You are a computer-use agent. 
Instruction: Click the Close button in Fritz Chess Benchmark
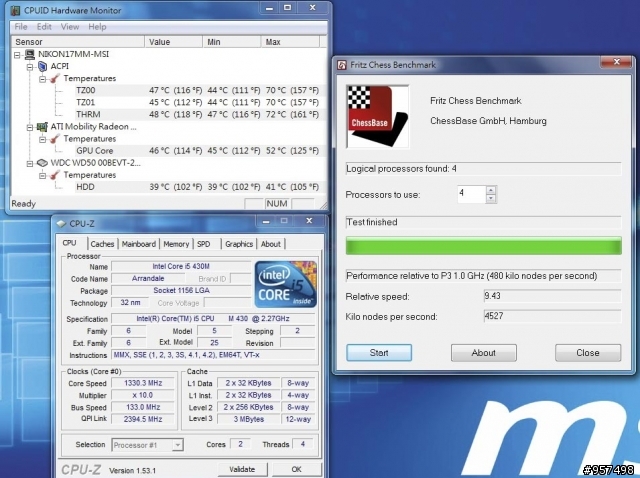coord(588,353)
